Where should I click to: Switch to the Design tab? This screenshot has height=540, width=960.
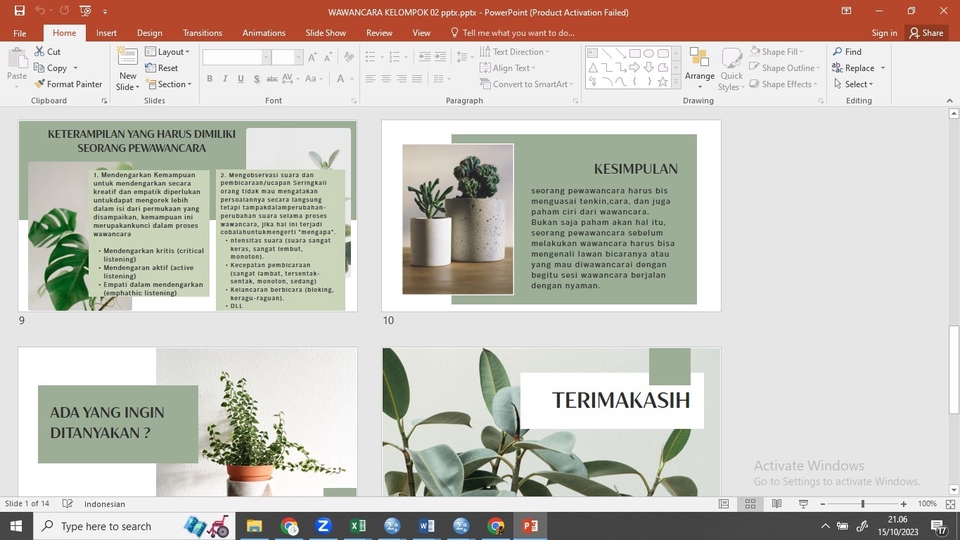click(x=149, y=33)
